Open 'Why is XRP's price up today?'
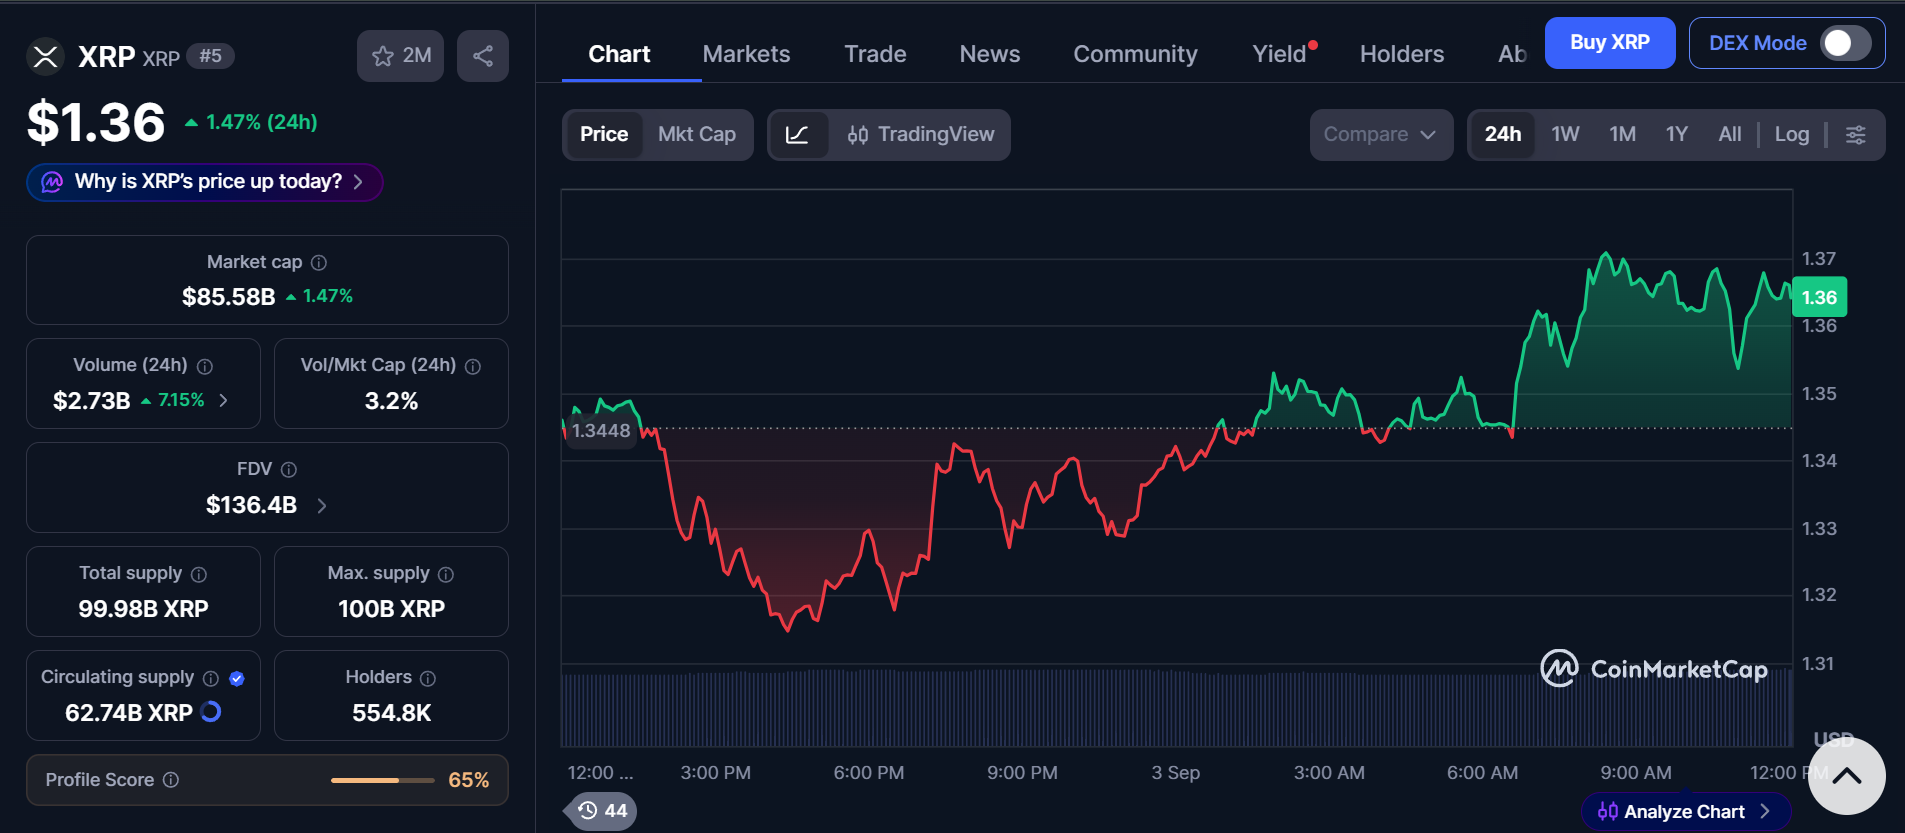The height and width of the screenshot is (833, 1905). click(x=205, y=182)
